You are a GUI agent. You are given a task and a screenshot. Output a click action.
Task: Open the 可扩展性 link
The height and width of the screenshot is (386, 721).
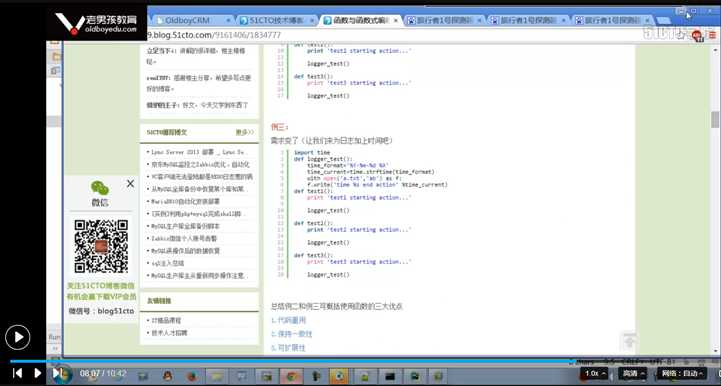click(288, 348)
